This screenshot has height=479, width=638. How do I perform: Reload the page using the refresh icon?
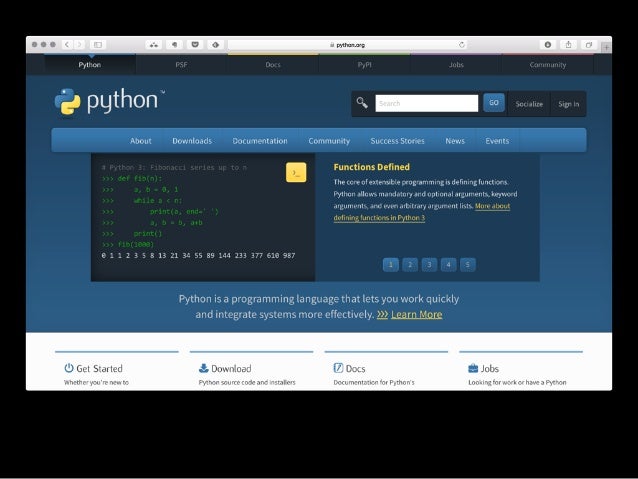pyautogui.click(x=461, y=45)
